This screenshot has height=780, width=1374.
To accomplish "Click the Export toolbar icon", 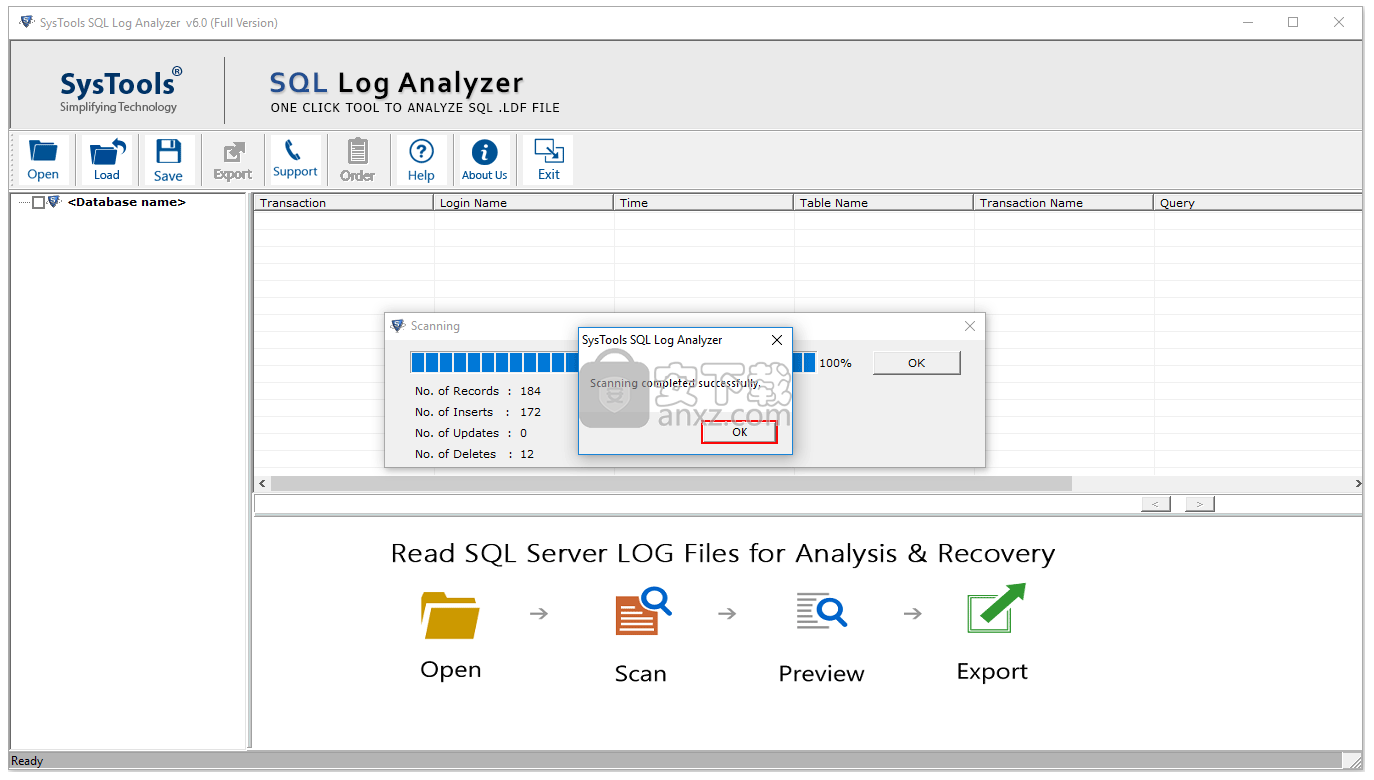I will pyautogui.click(x=232, y=160).
